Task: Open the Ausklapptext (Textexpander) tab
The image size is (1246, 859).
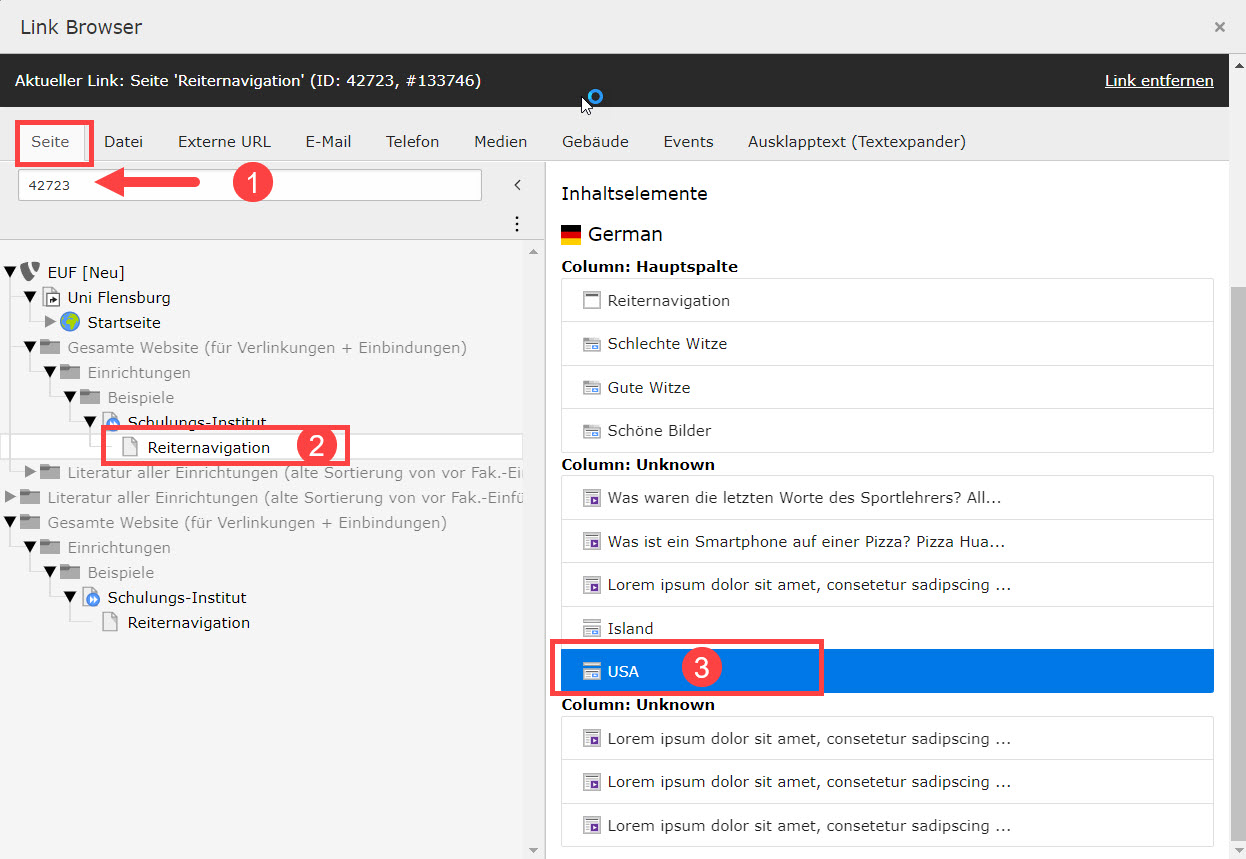Action: pyautogui.click(x=856, y=142)
